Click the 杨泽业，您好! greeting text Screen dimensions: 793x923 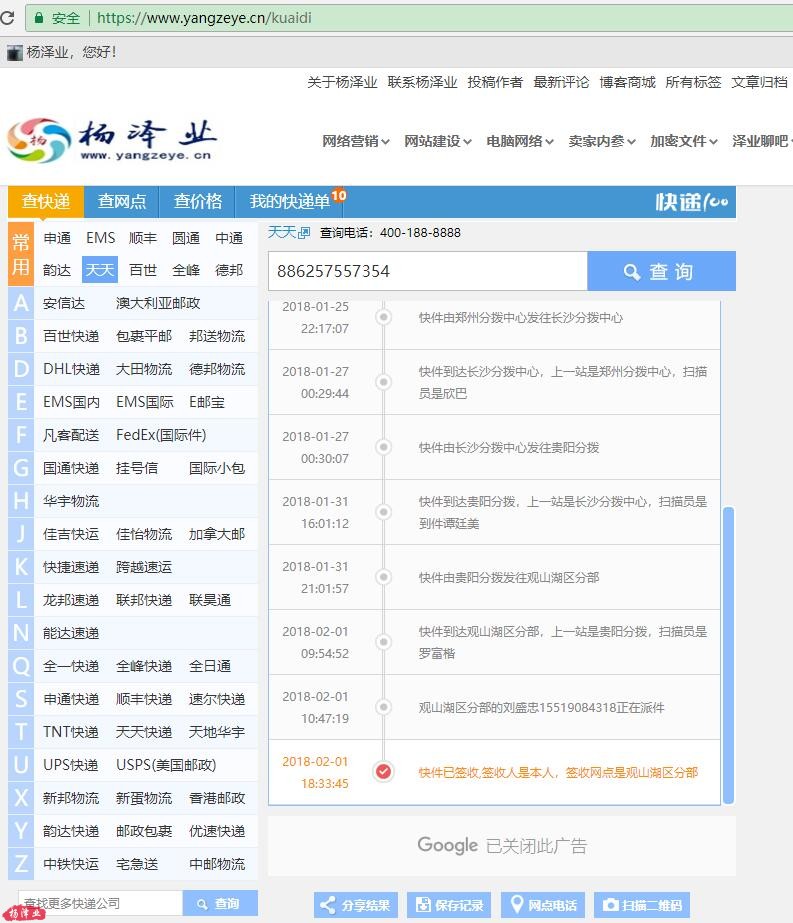click(x=71, y=52)
